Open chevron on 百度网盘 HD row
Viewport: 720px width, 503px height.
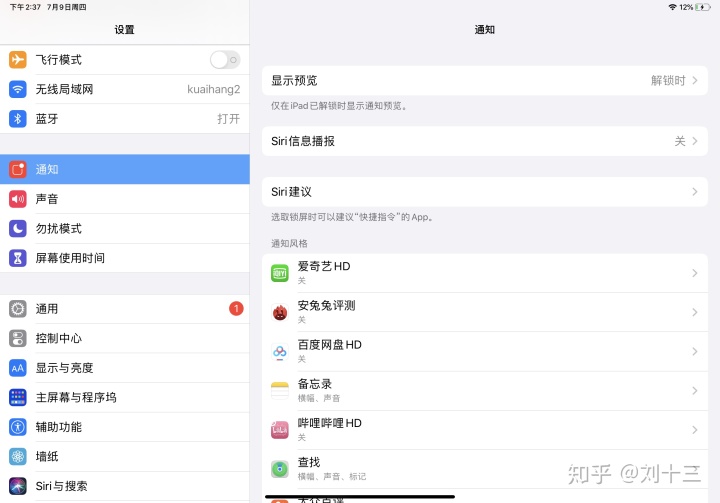point(695,352)
